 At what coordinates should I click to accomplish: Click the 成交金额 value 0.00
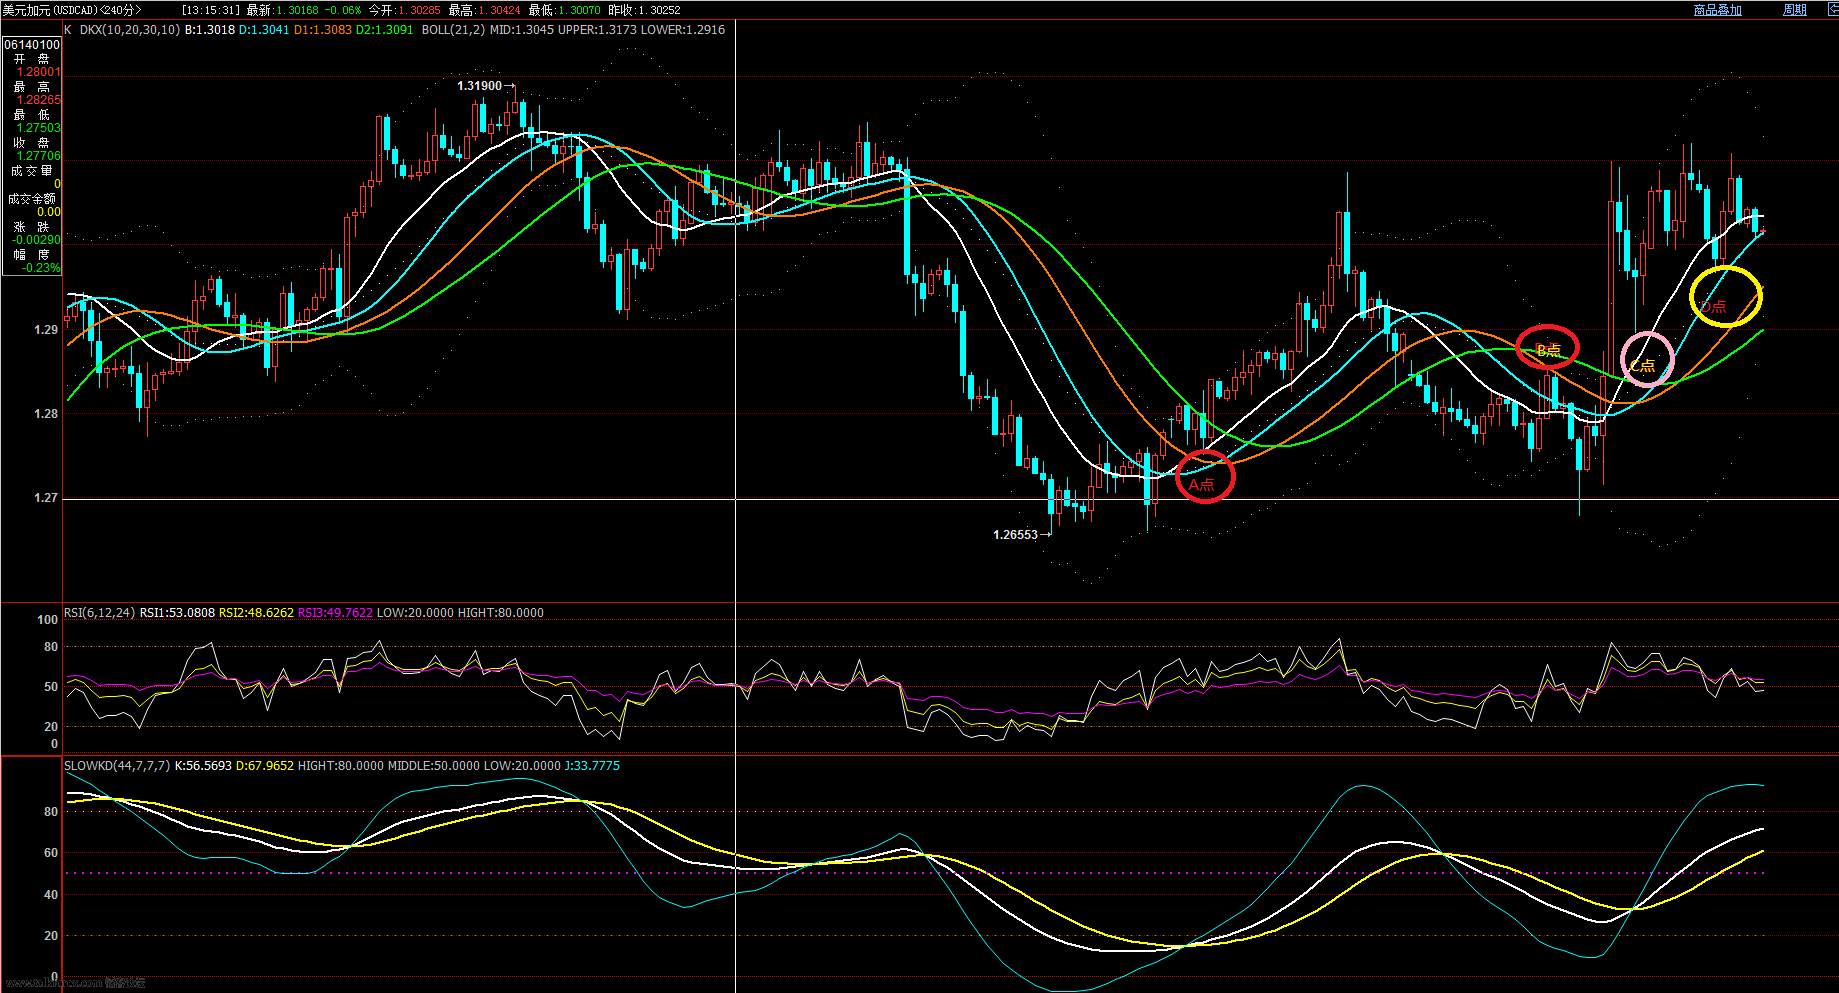(49, 212)
